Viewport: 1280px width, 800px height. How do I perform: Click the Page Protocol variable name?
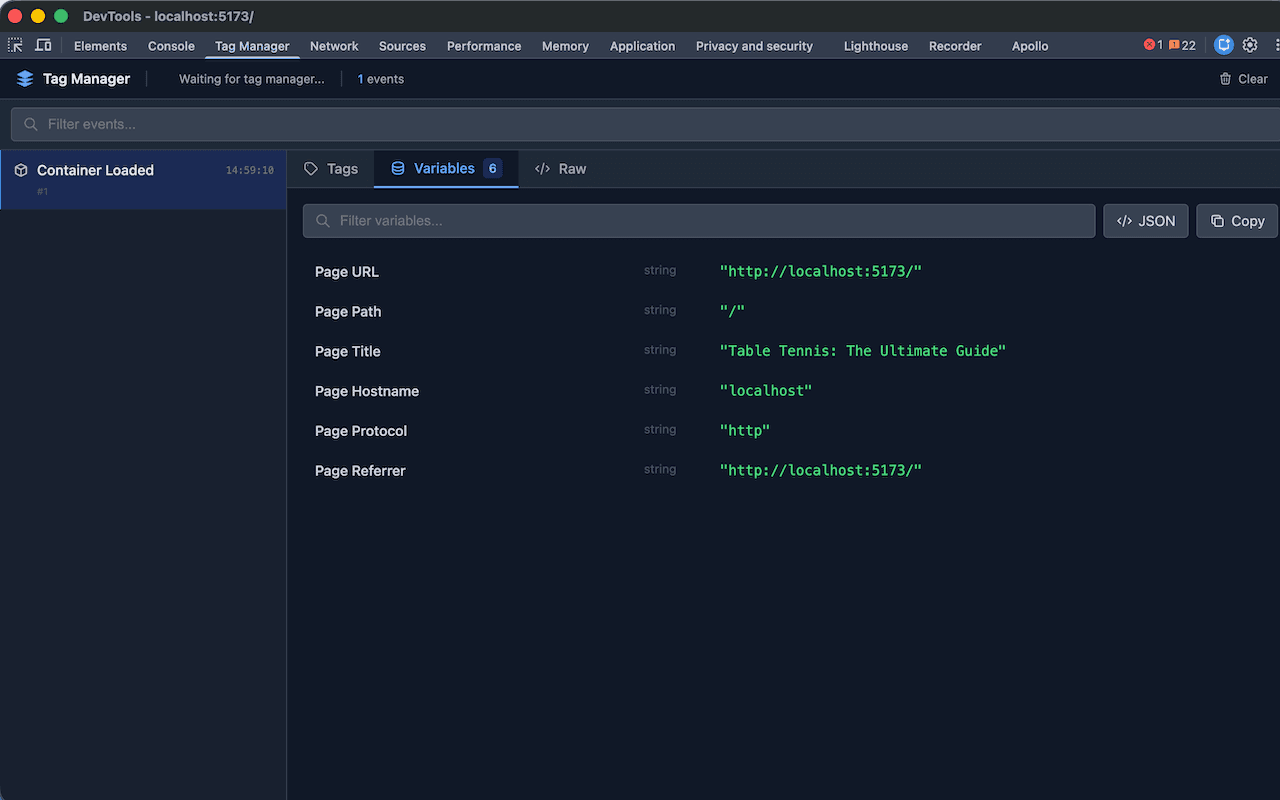(x=361, y=431)
